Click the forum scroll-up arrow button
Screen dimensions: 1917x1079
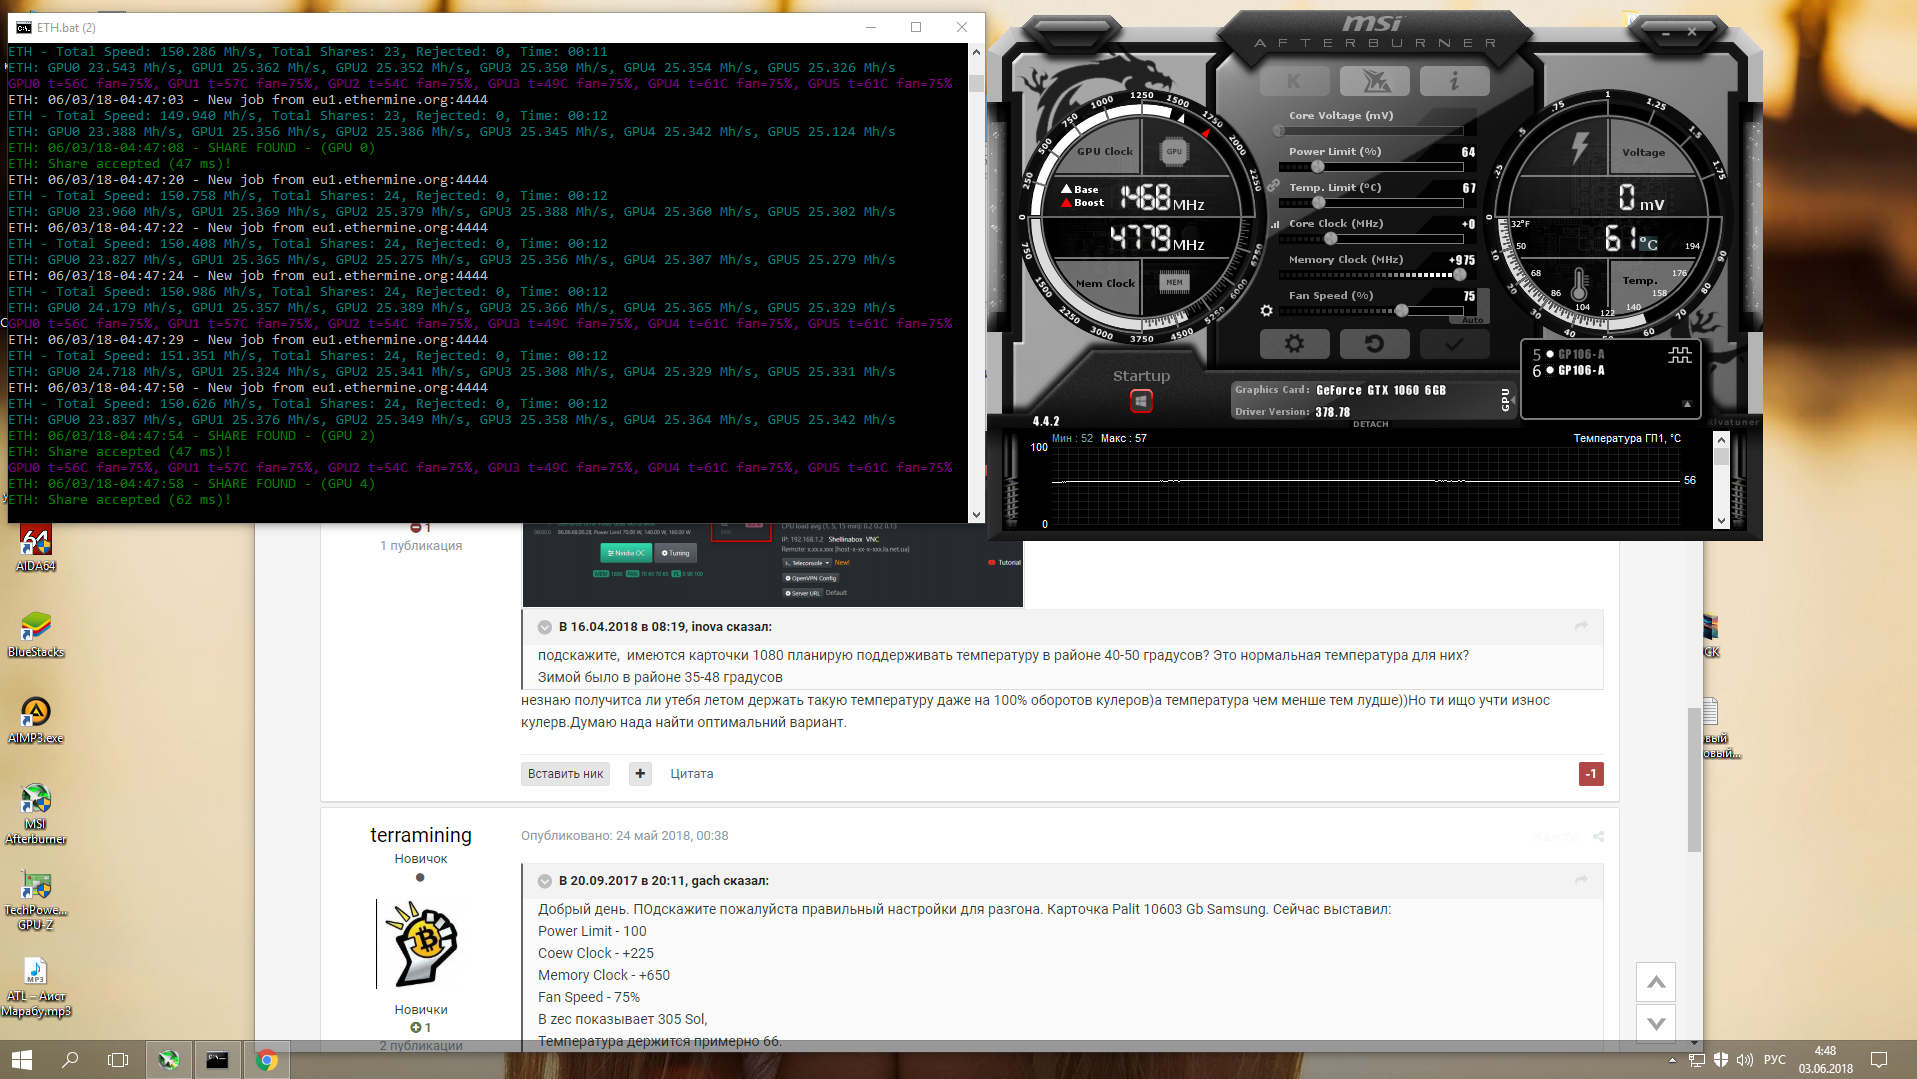[1656, 982]
